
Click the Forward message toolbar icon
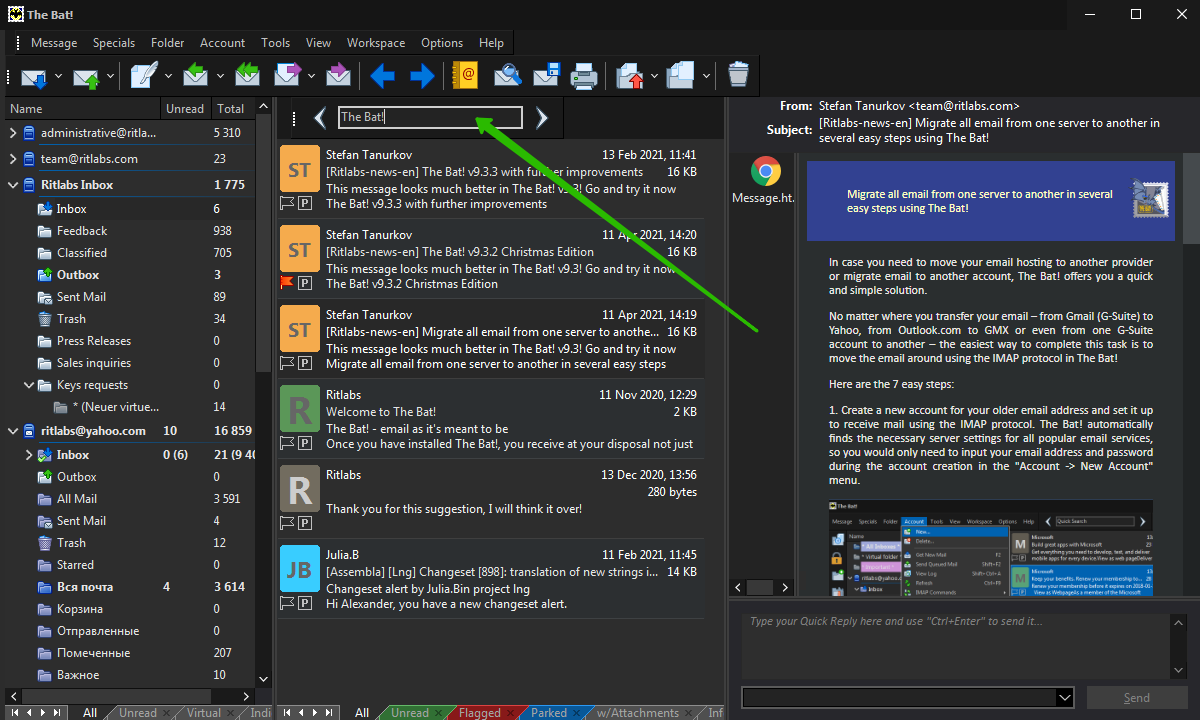click(288, 76)
